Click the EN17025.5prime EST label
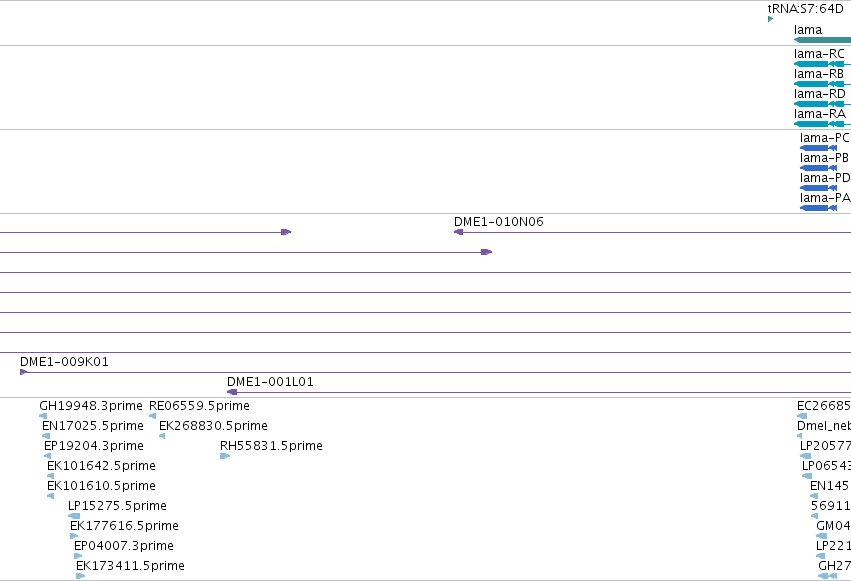The width and height of the screenshot is (851, 581). [x=93, y=426]
